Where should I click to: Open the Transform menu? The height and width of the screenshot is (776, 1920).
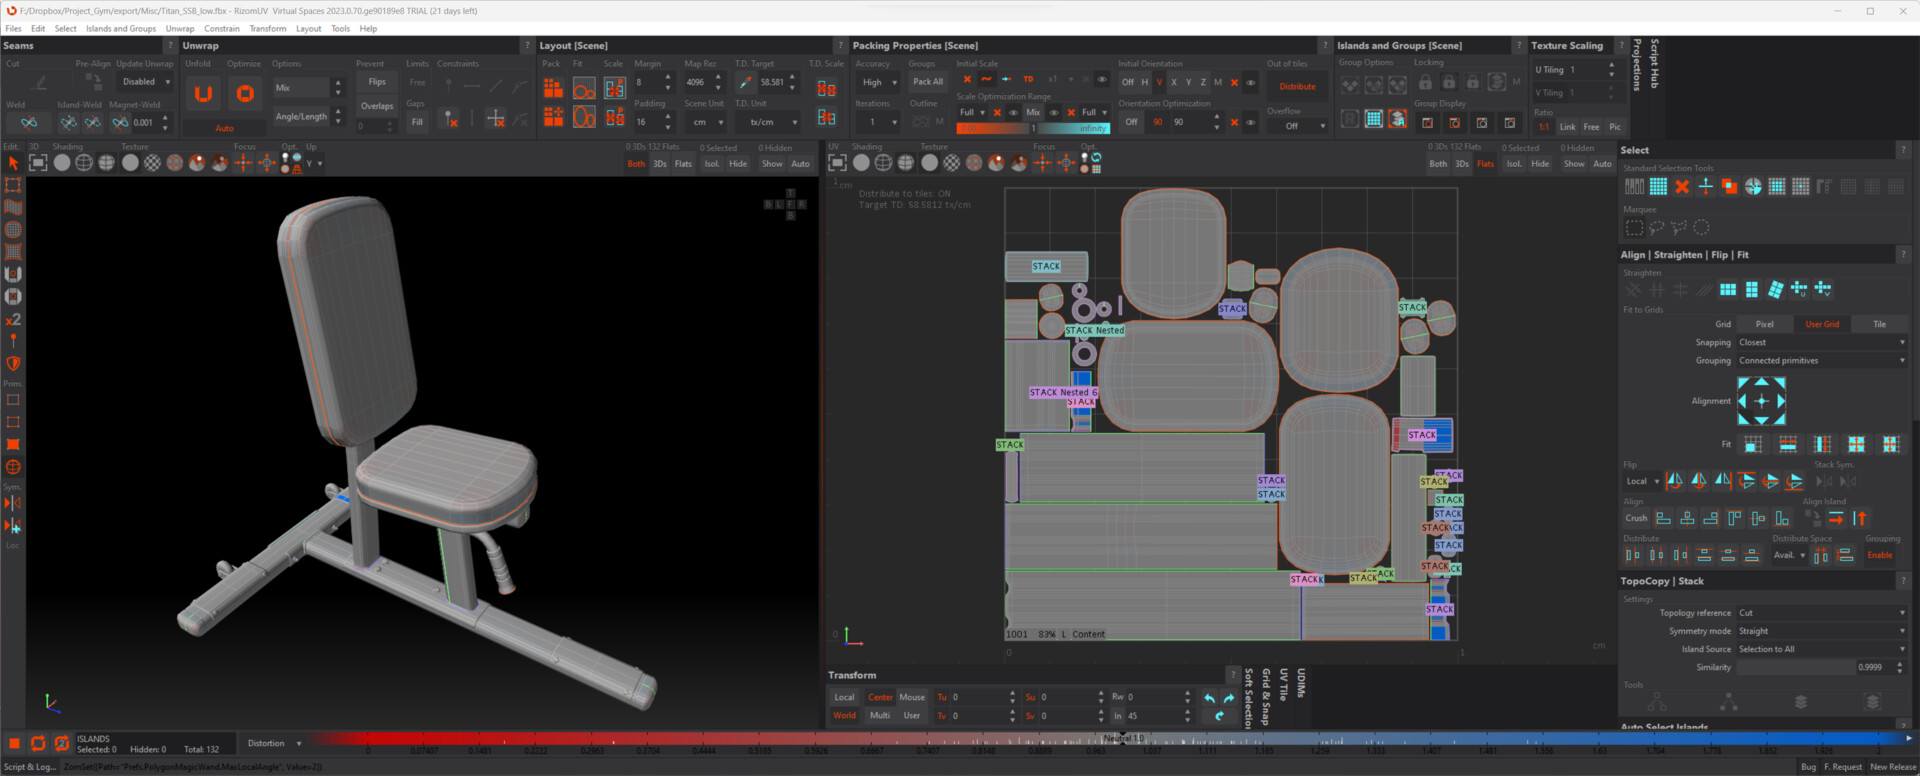(268, 29)
